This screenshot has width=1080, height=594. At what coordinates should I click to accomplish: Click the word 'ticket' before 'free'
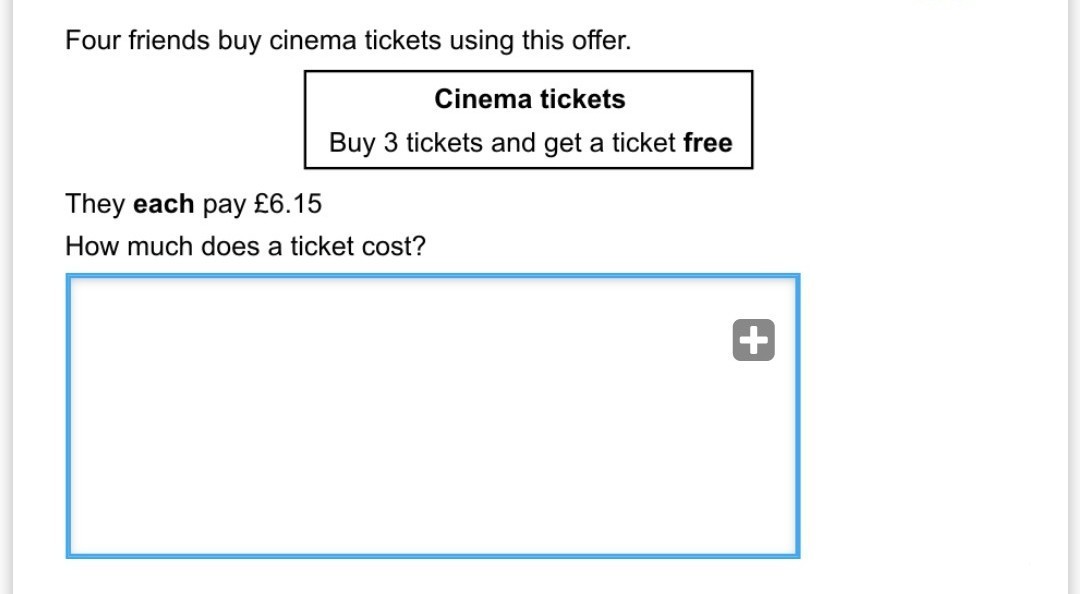tap(644, 143)
